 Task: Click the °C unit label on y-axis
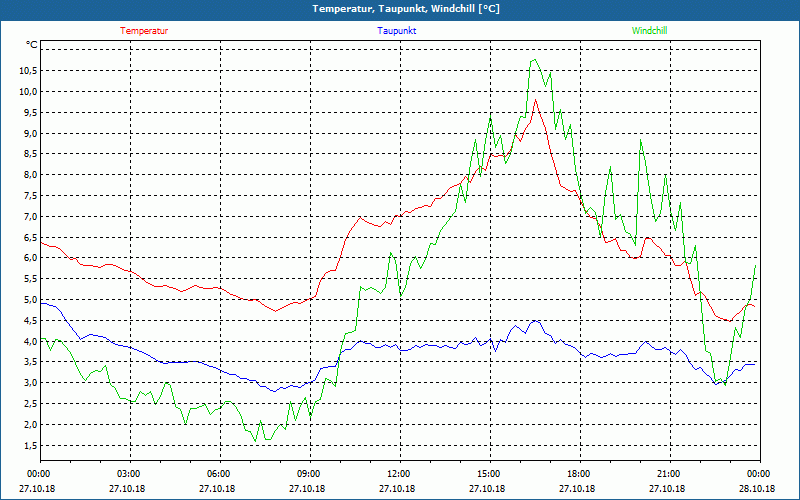point(32,45)
